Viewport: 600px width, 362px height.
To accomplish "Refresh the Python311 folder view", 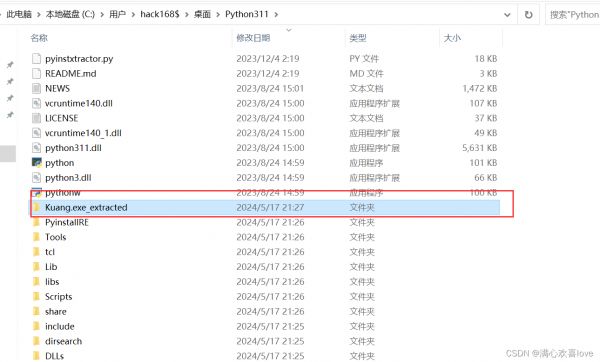I will 528,15.
